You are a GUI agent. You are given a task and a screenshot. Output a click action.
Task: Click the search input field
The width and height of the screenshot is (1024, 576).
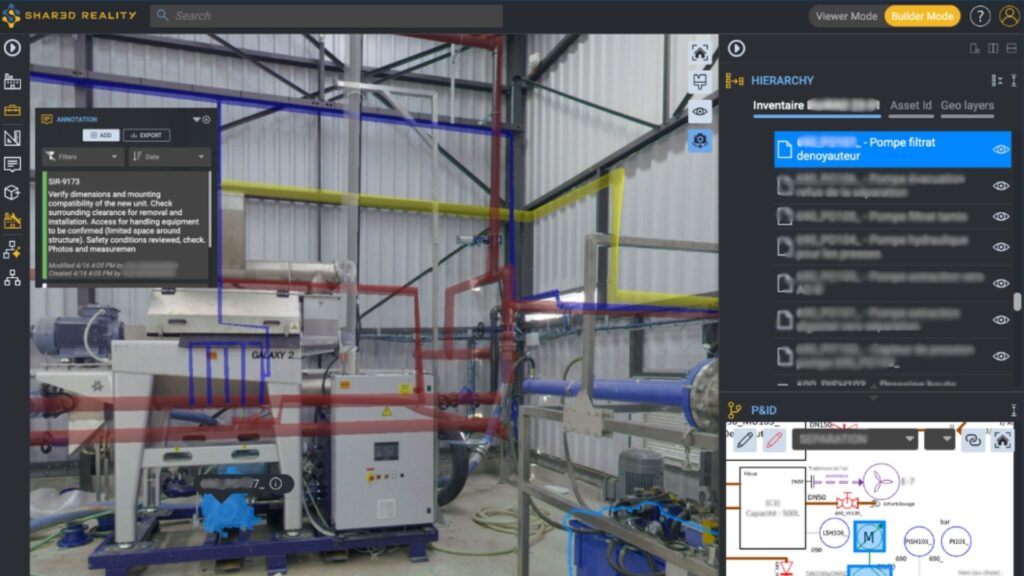[x=327, y=16]
